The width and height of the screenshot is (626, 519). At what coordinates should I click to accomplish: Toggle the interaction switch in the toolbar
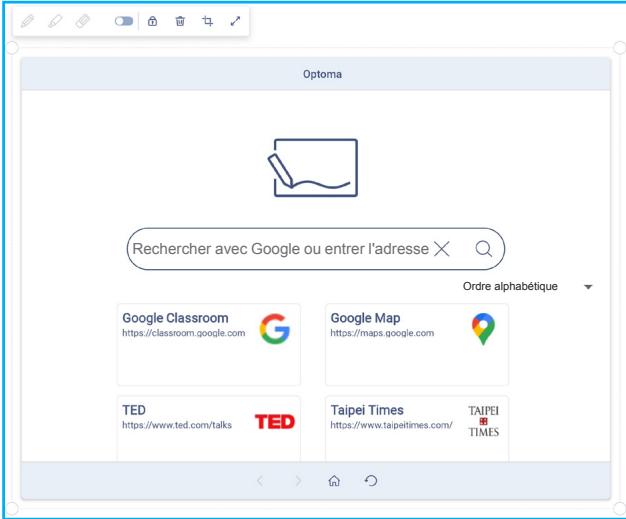pos(124,21)
